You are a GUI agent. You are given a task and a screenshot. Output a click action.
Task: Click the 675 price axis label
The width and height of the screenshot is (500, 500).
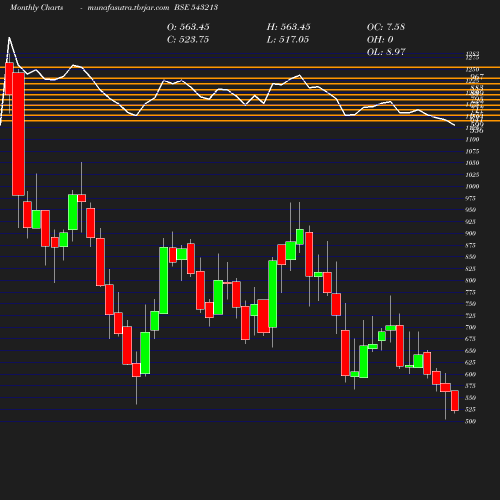pyautogui.click(x=471, y=339)
